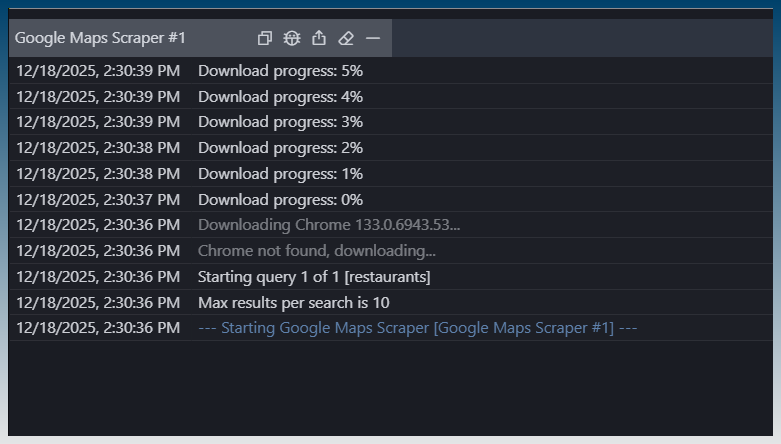Select 'Starting query 1 of 1 [restaurants]' entry
Viewport: 781px width, 444px height.
(x=314, y=276)
